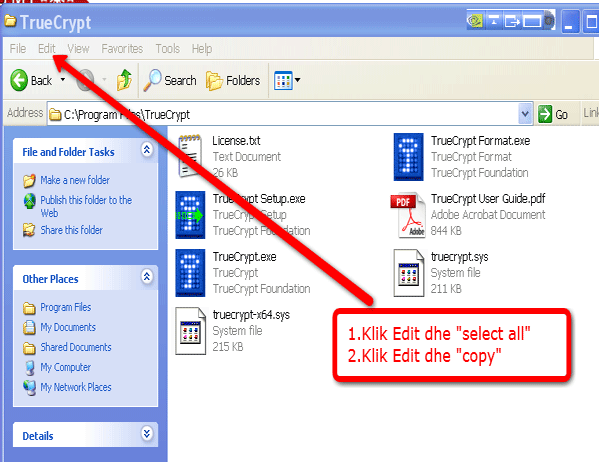Screen dimensions: 599x462
Task: Go to Program Files link
Action: click(66, 307)
